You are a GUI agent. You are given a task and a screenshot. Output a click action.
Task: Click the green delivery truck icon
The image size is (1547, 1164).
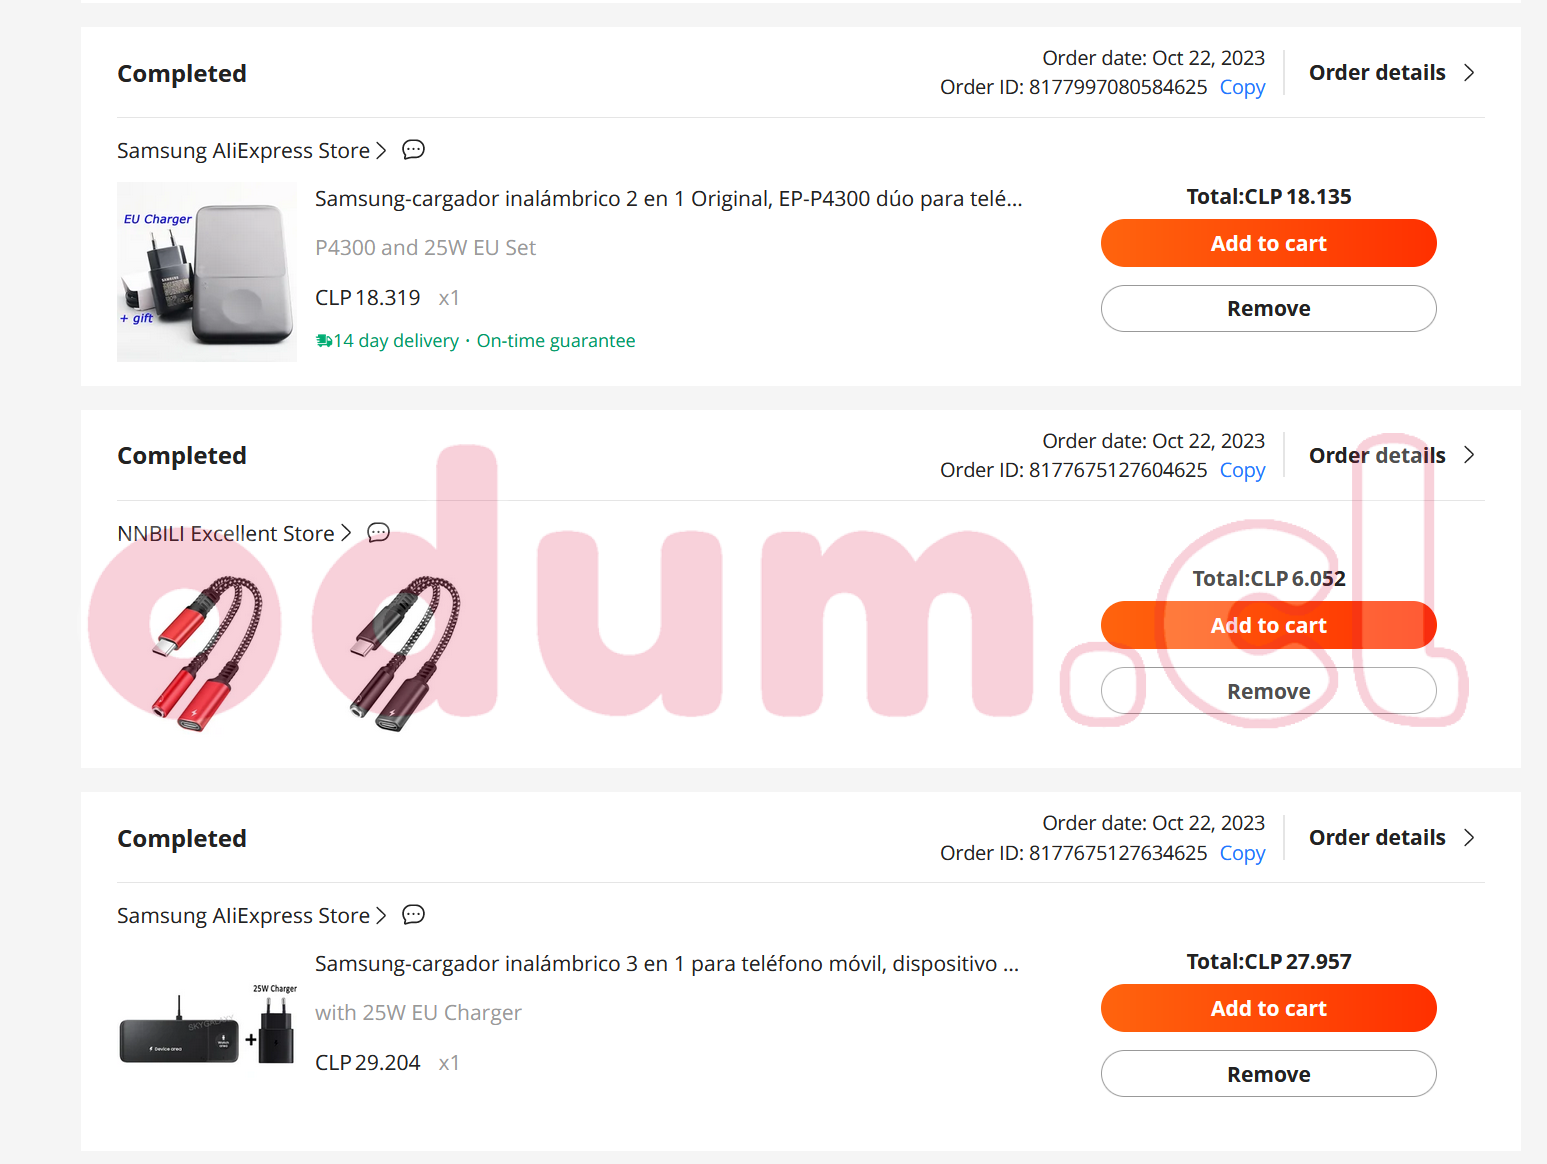coord(324,341)
